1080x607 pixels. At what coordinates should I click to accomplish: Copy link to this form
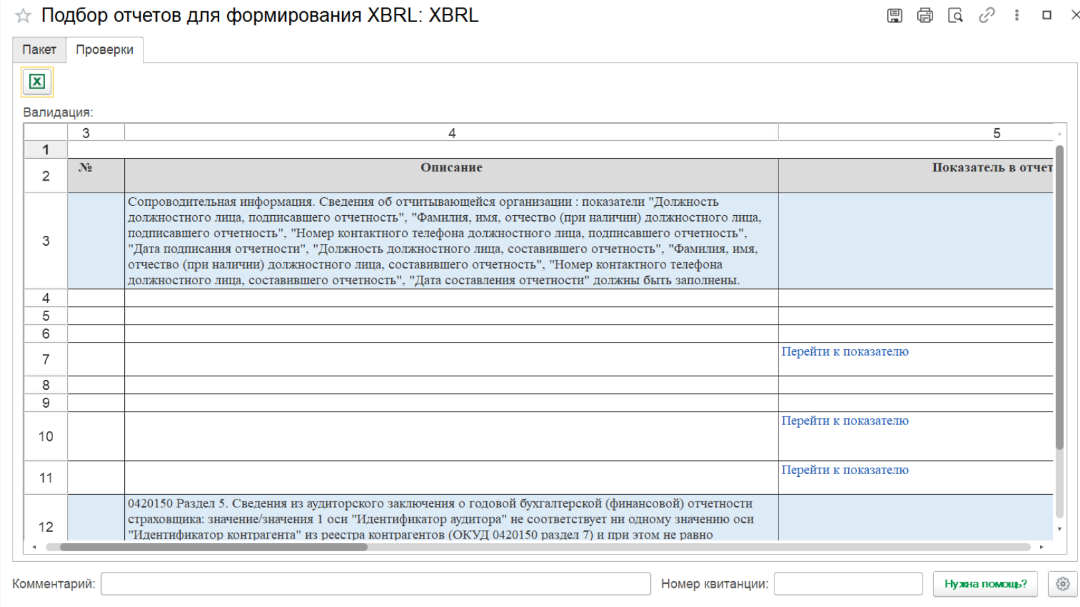pyautogui.click(x=986, y=15)
